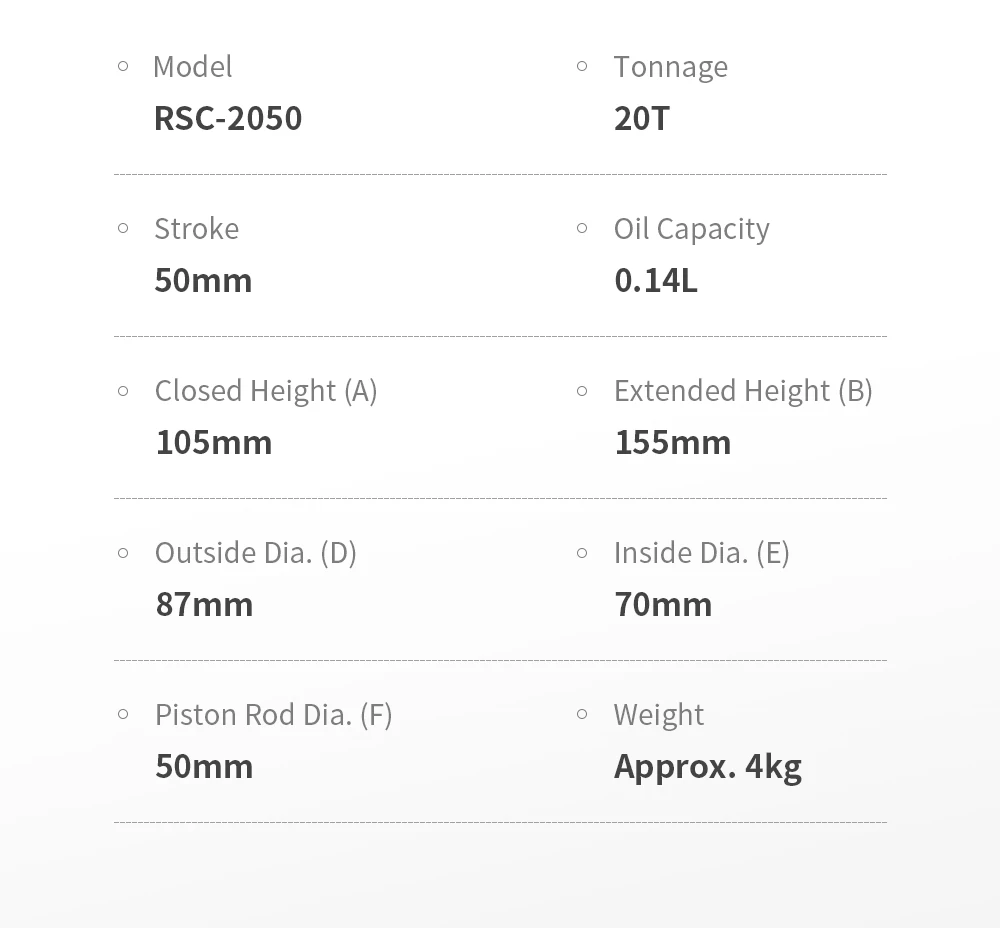Click the 87mm outside diameter value
The height and width of the screenshot is (928, 1000).
pyautogui.click(x=204, y=605)
